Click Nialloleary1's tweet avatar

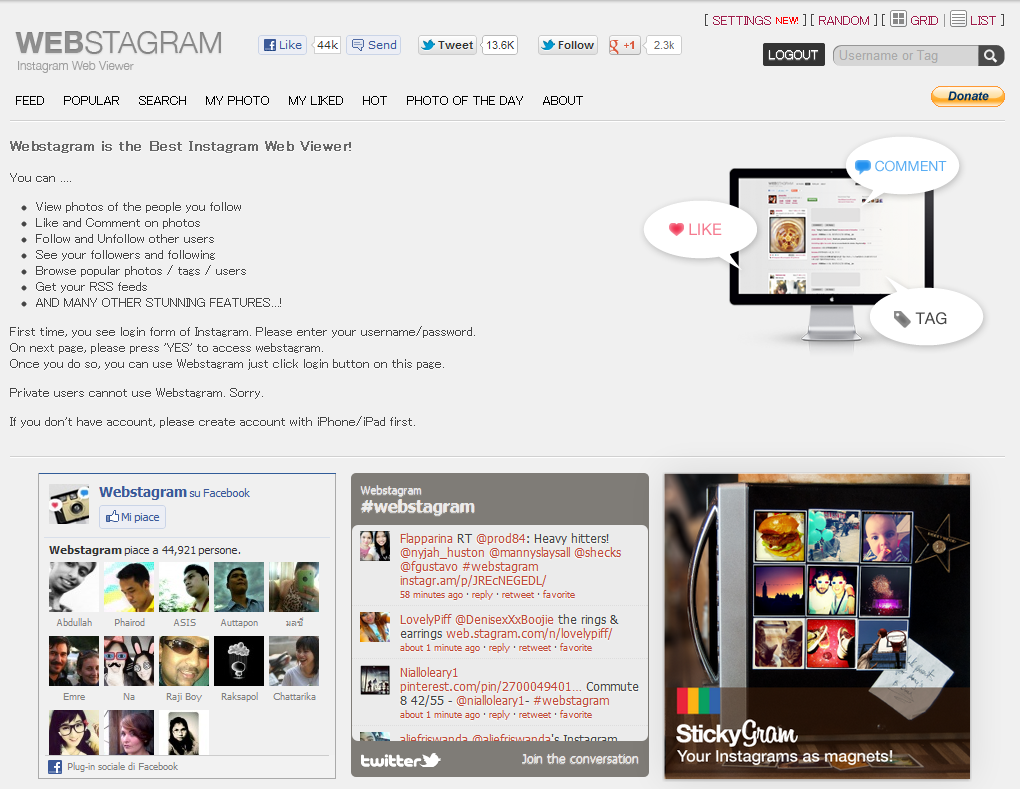[x=375, y=680]
